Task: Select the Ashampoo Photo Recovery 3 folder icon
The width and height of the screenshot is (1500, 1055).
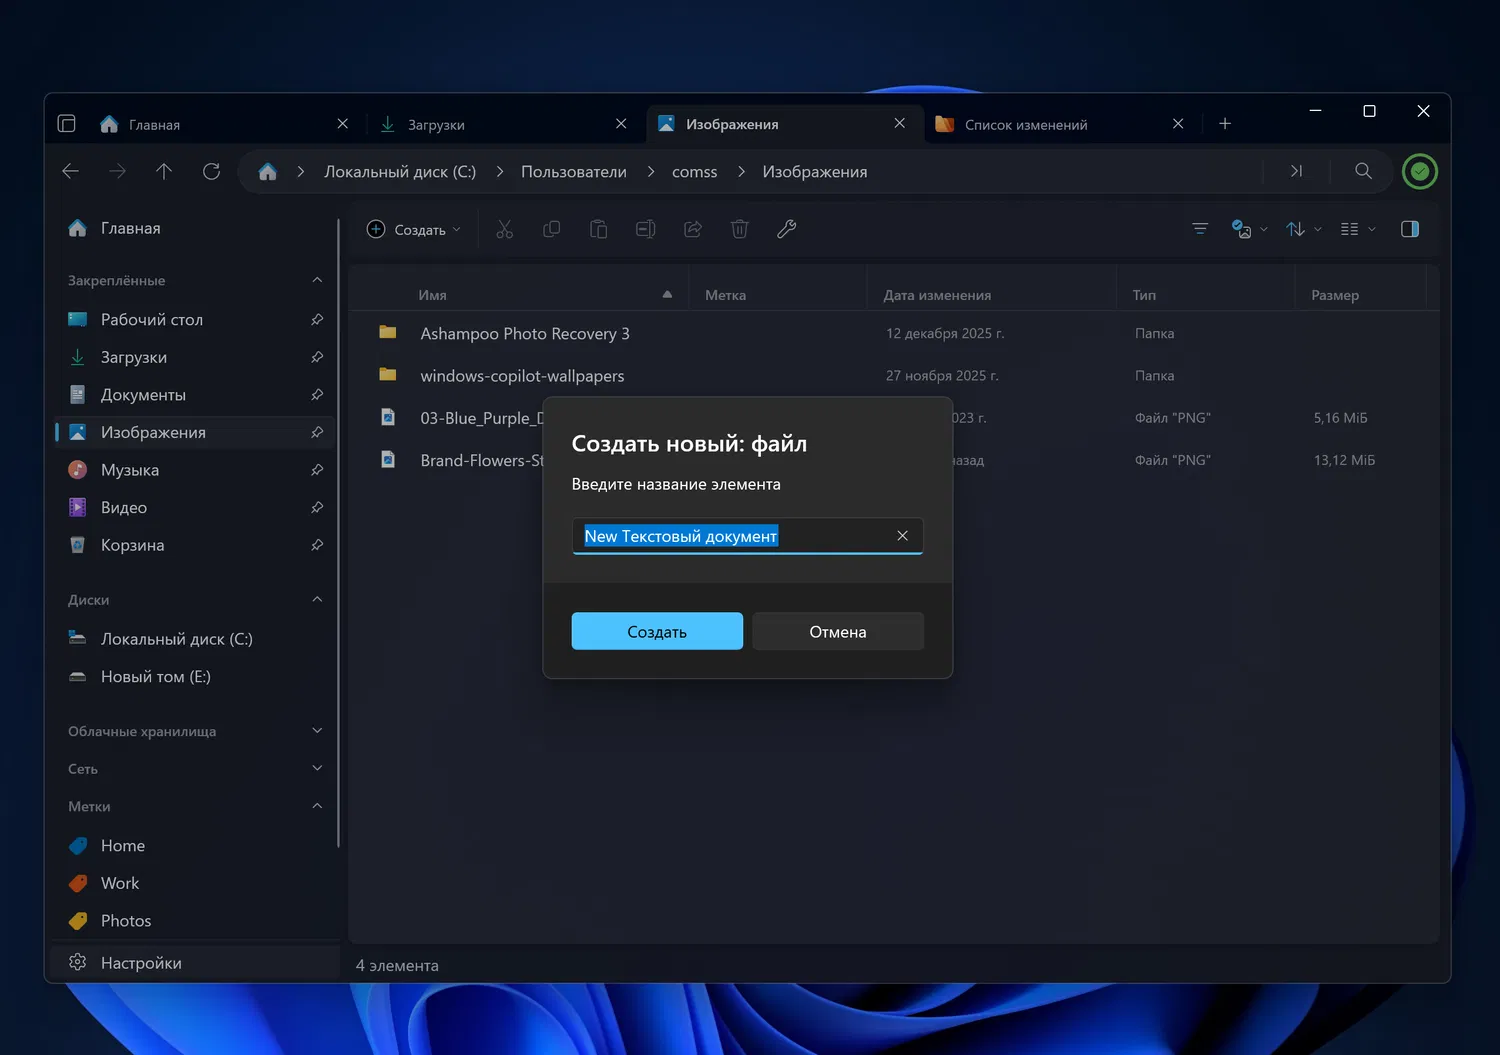Action: pyautogui.click(x=388, y=333)
